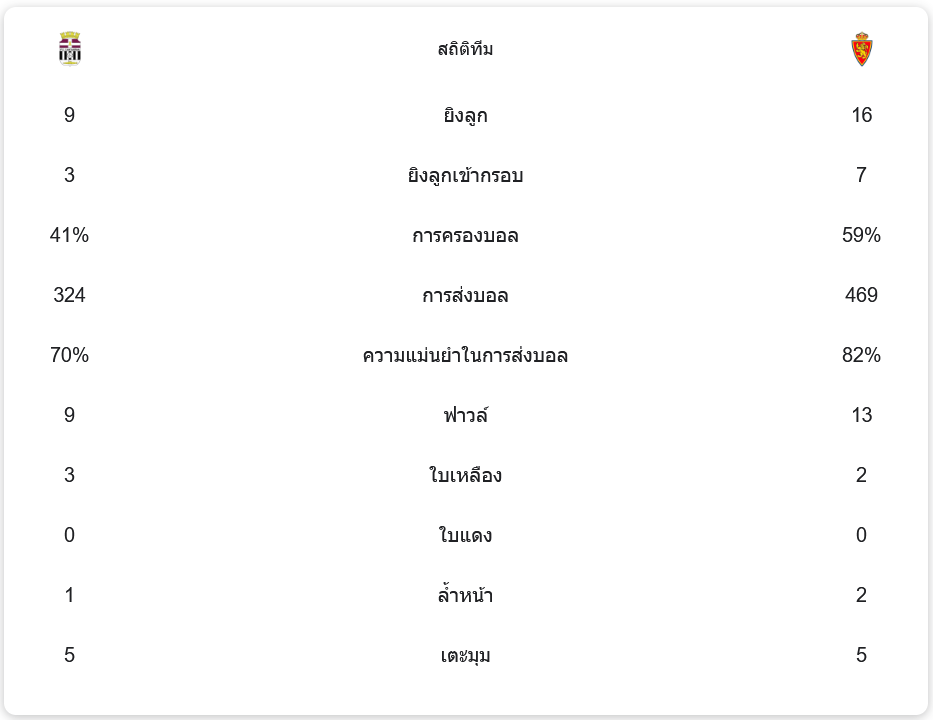Select the away team's 469 passes value
Image resolution: width=933 pixels, height=720 pixels.
click(x=861, y=295)
